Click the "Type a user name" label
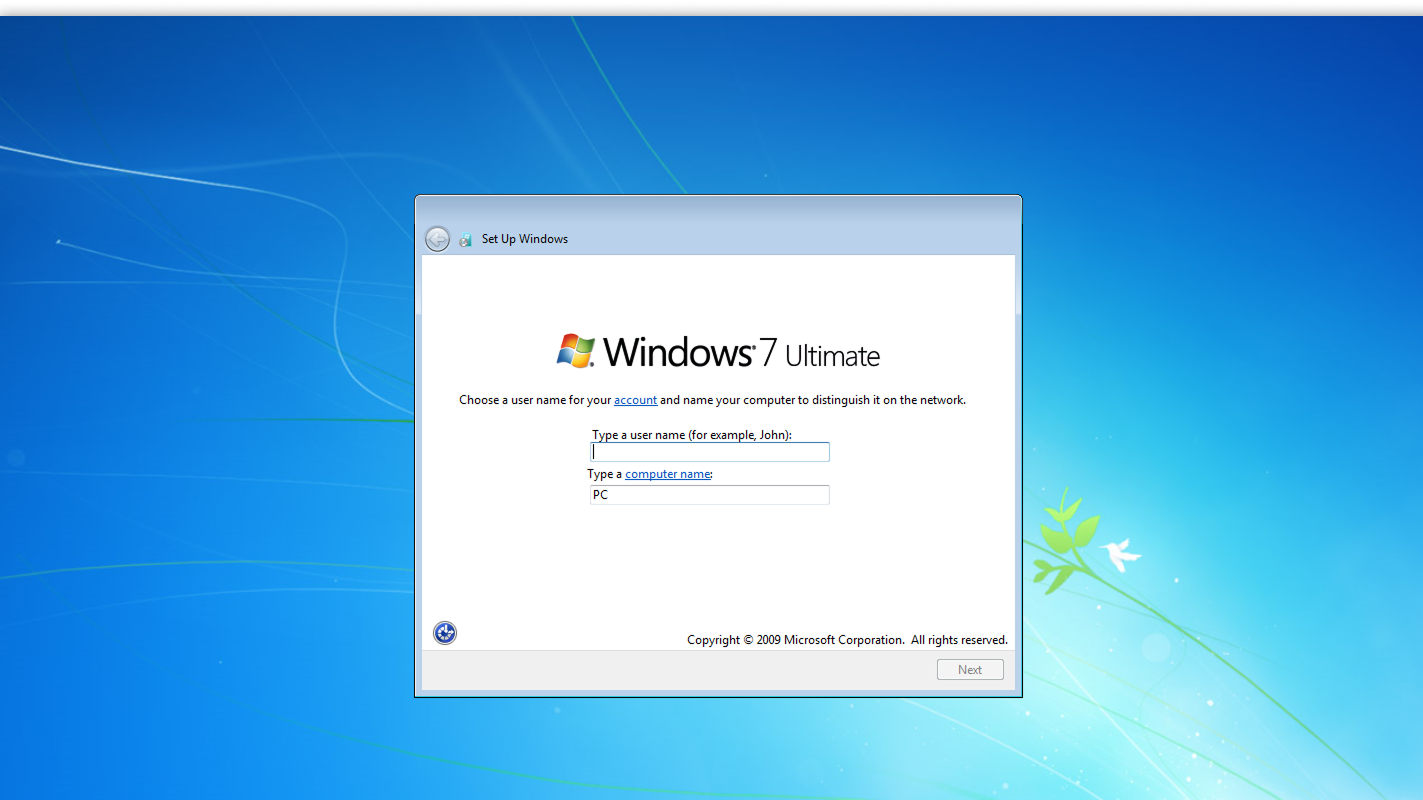This screenshot has width=1423, height=800. click(x=692, y=435)
